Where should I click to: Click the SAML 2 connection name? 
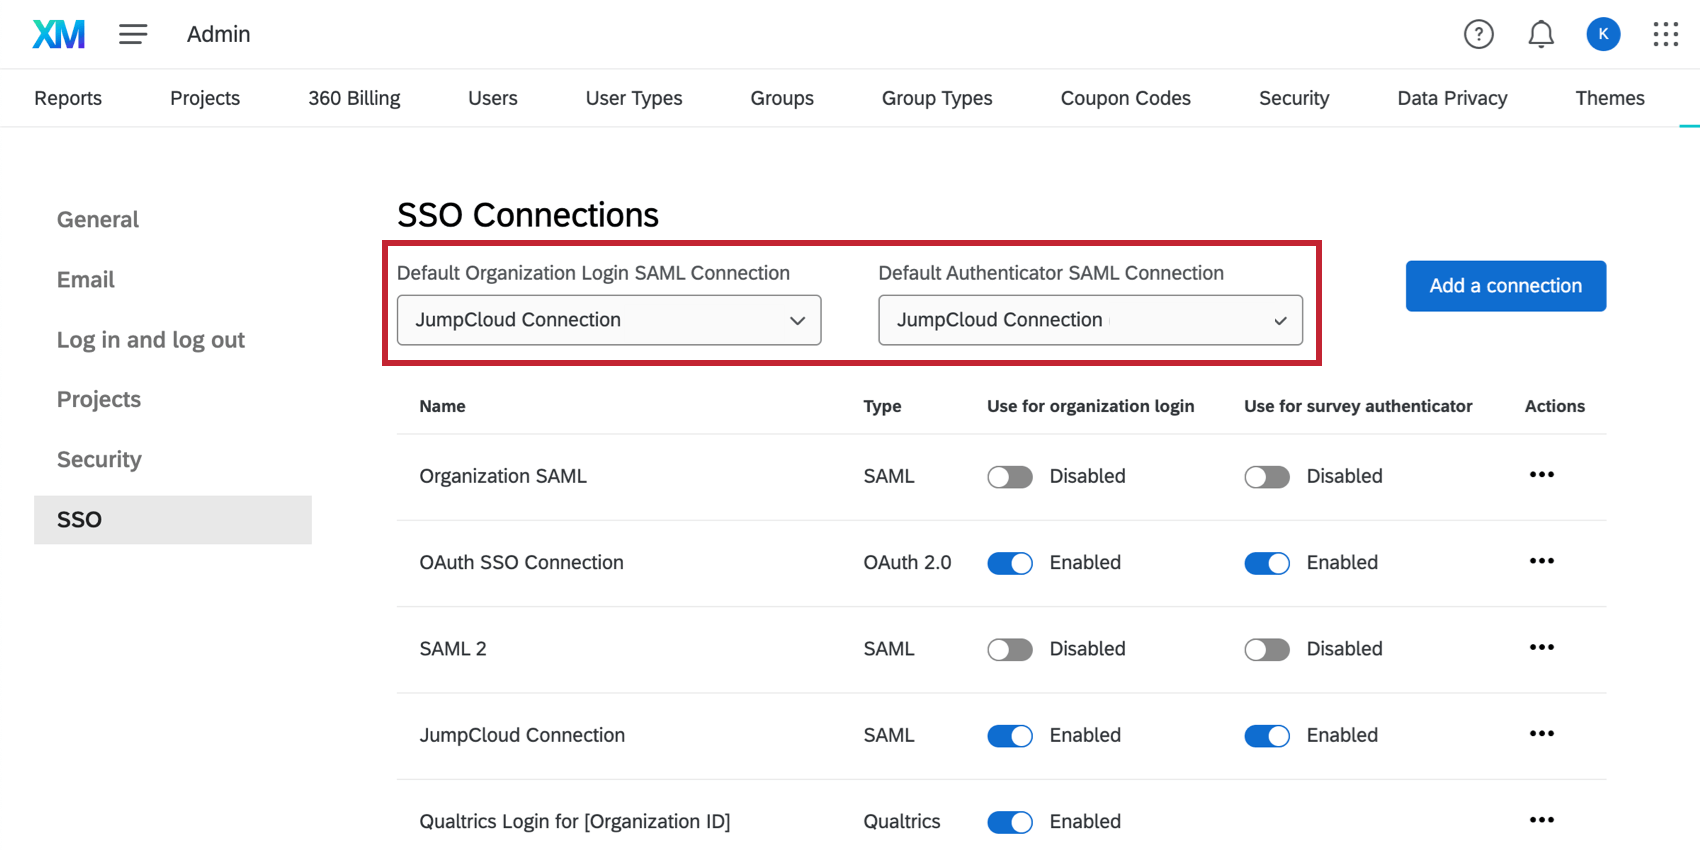453,649
